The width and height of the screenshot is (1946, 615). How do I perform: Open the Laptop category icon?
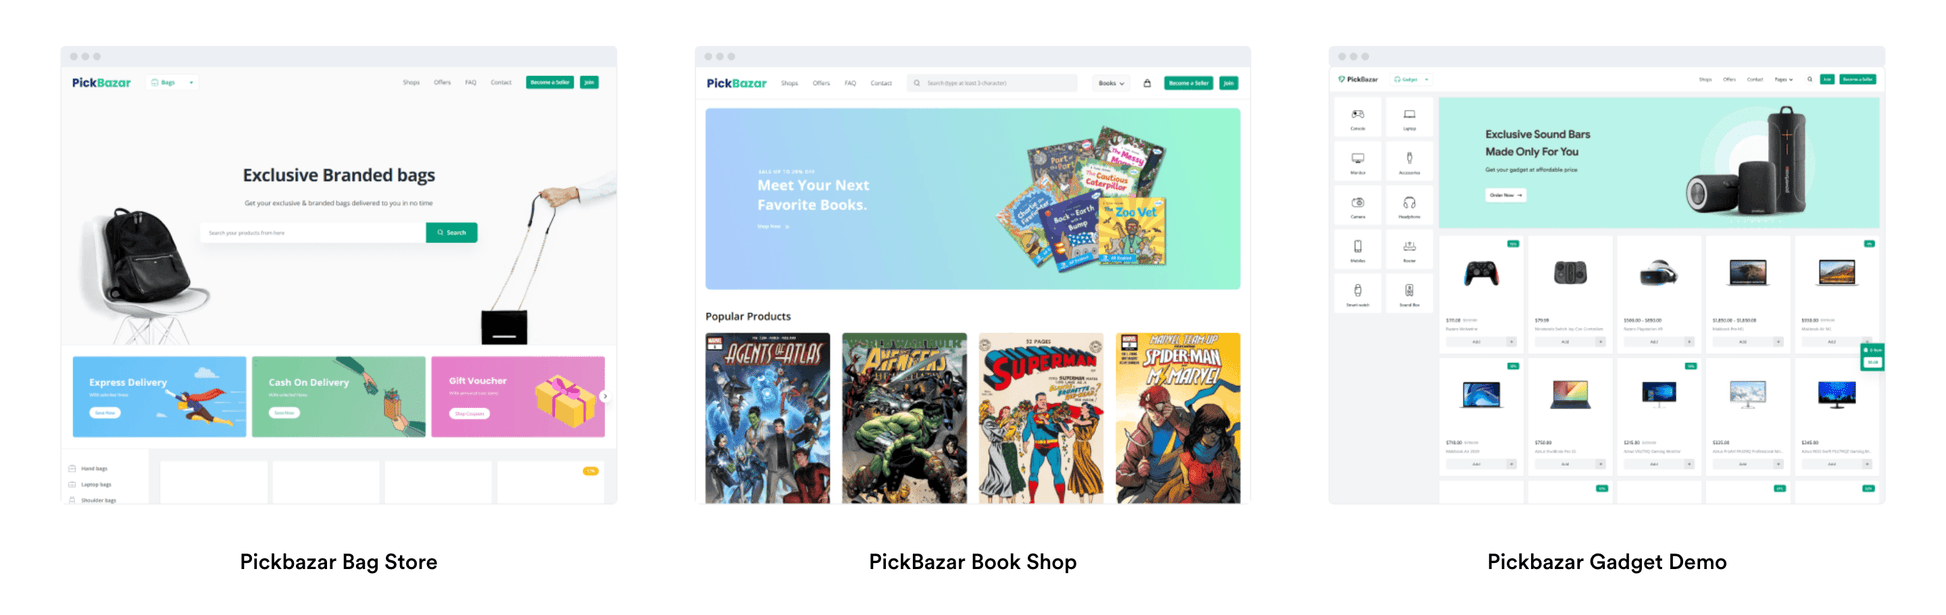coord(1409,117)
